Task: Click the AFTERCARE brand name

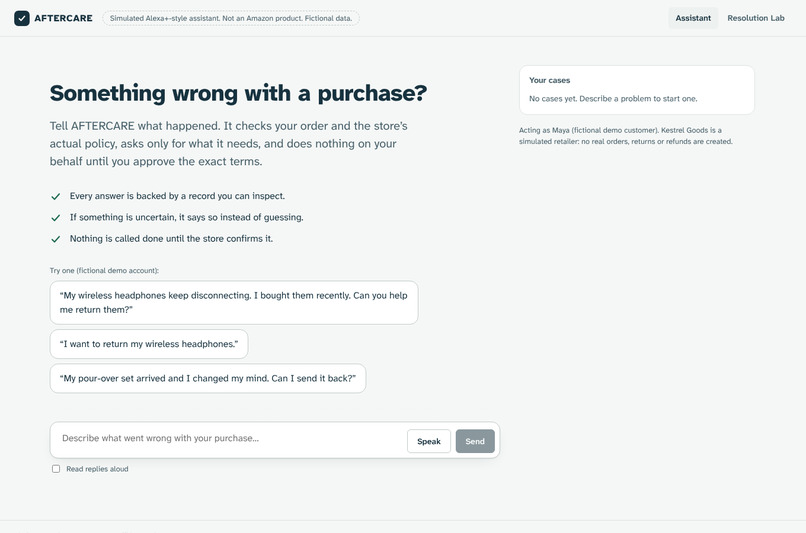Action: 63,18
